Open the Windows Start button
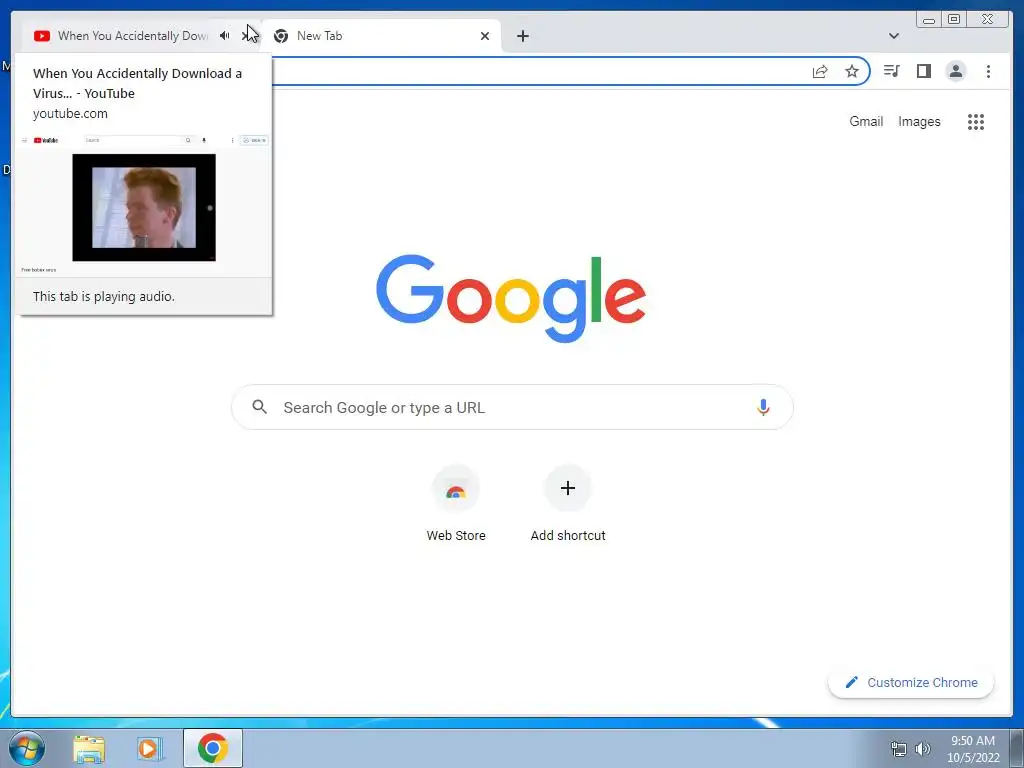Screen dimensions: 1024x768 click(x=27, y=748)
